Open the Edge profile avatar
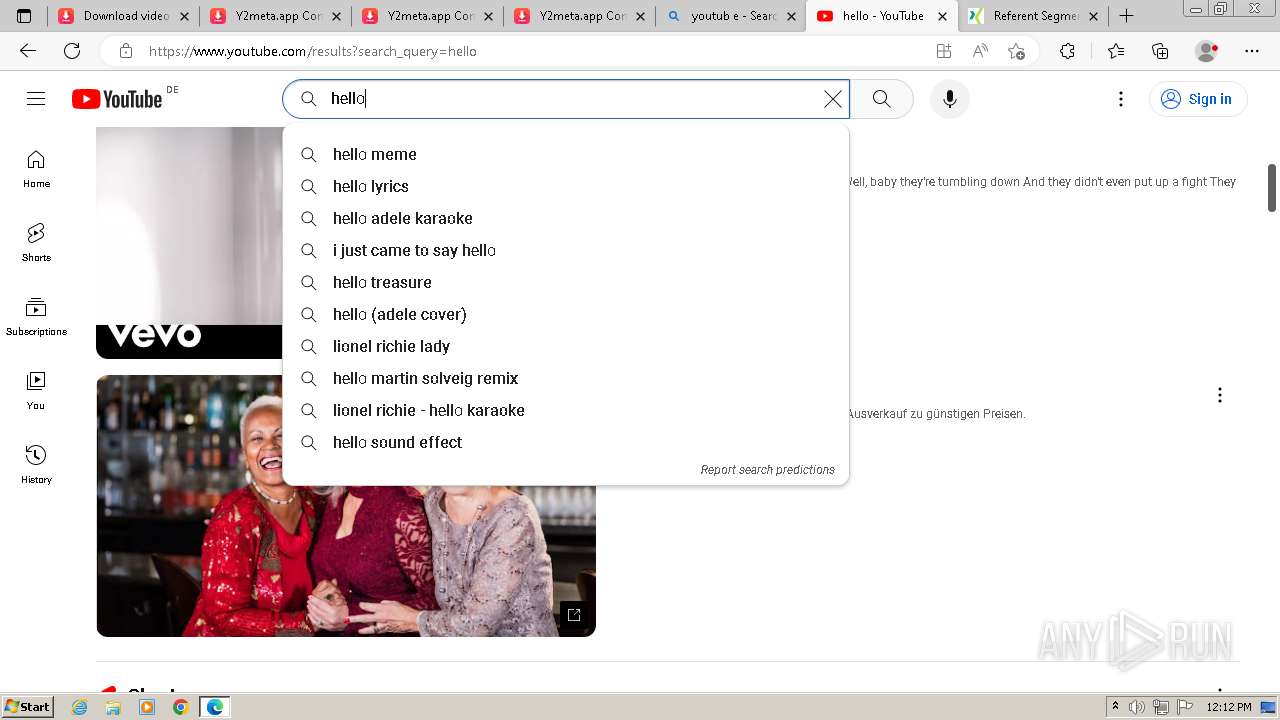 [x=1207, y=51]
